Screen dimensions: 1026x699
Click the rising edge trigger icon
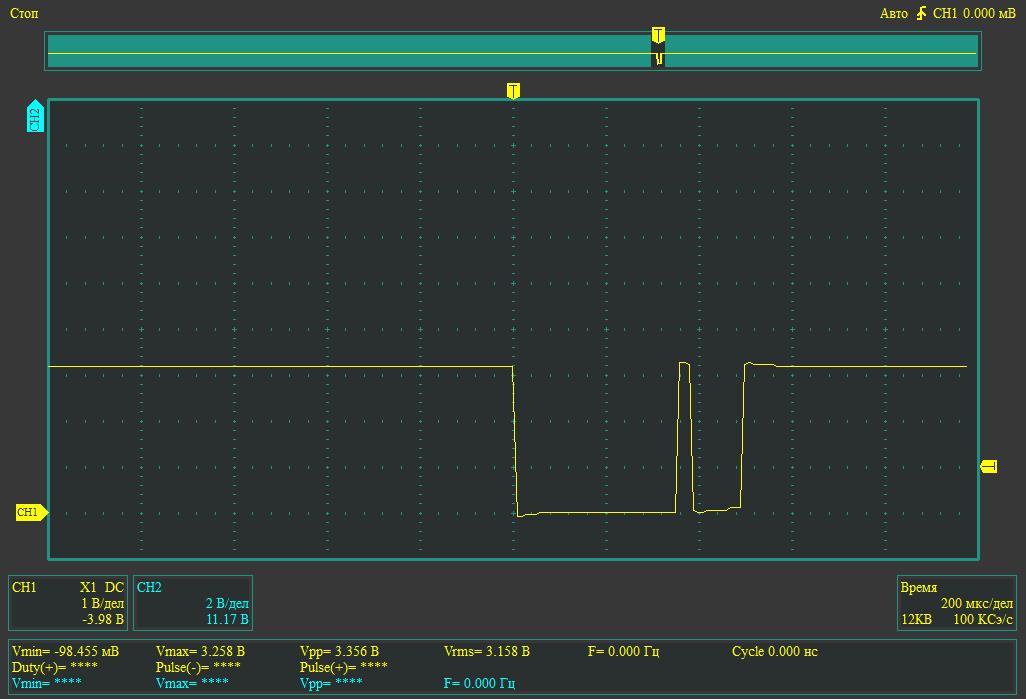(x=921, y=13)
